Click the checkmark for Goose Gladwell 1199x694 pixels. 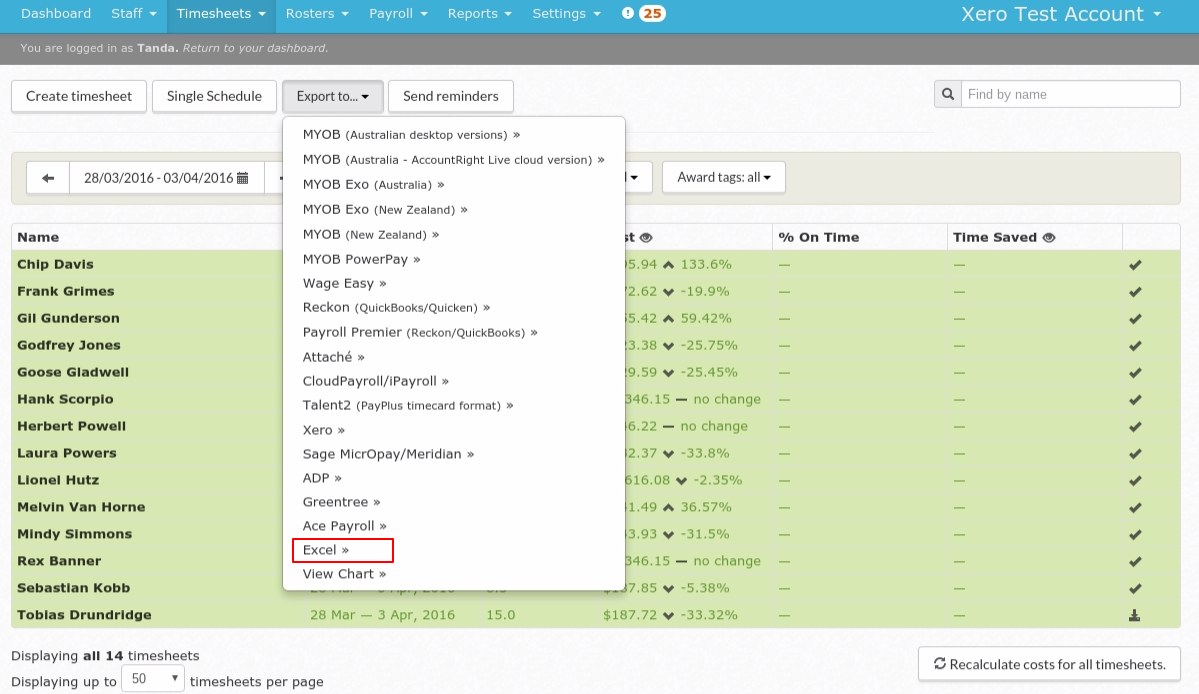coord(1135,372)
